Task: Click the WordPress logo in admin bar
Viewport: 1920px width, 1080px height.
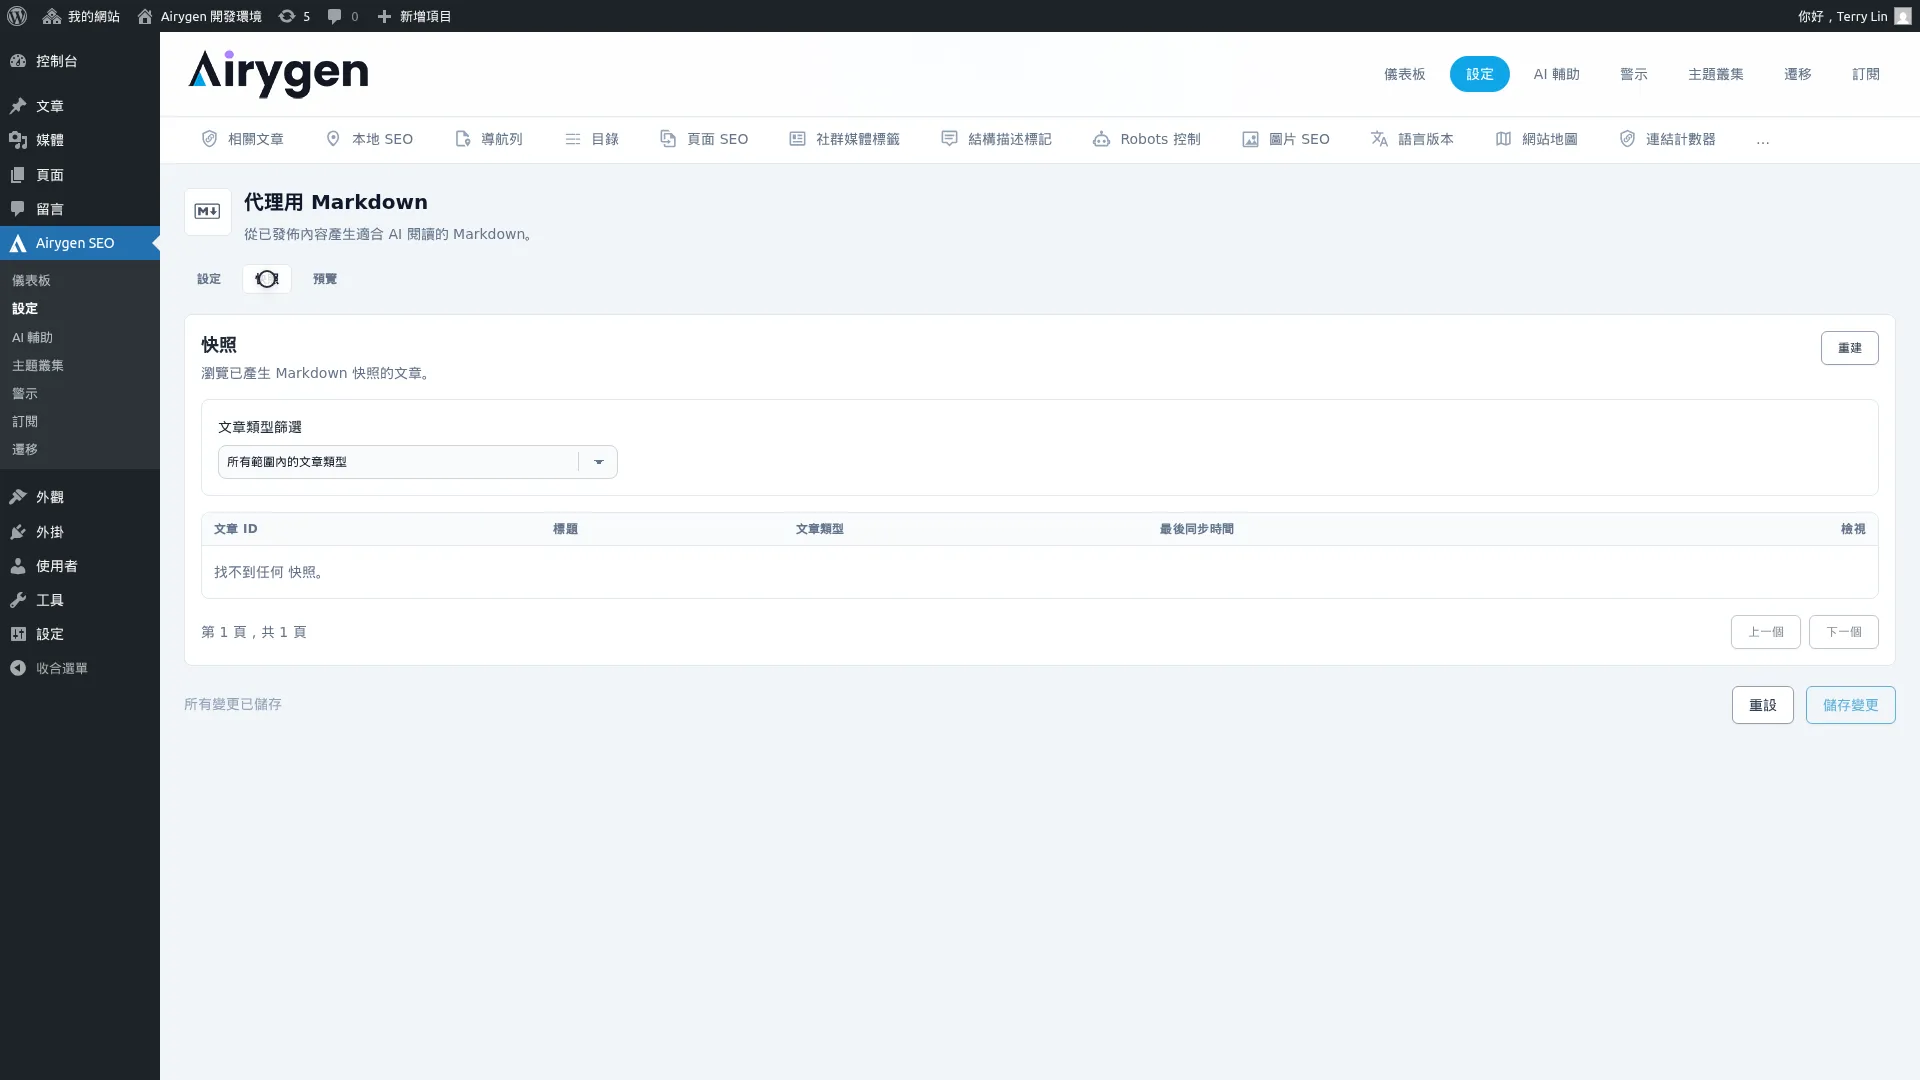Action: [17, 16]
